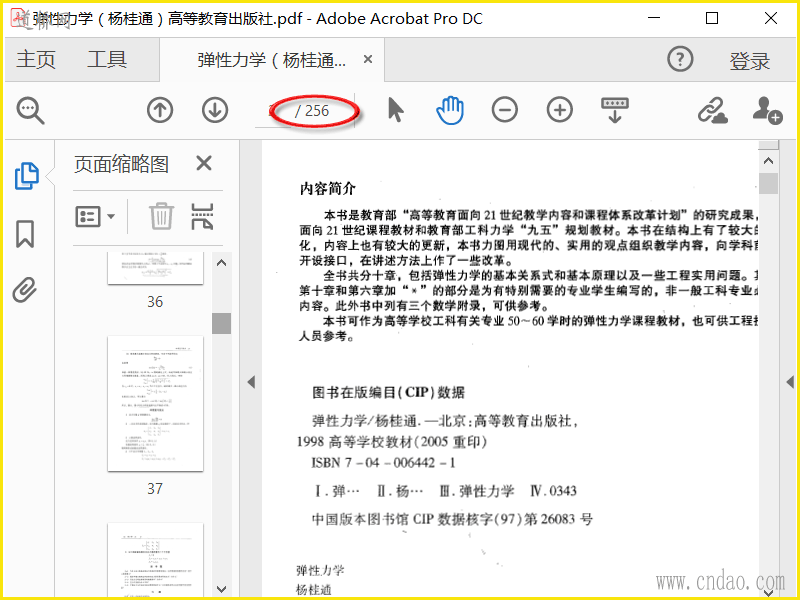Image resolution: width=800 pixels, height=600 pixels.
Task: Click the page layout replace icon
Action: 202,216
